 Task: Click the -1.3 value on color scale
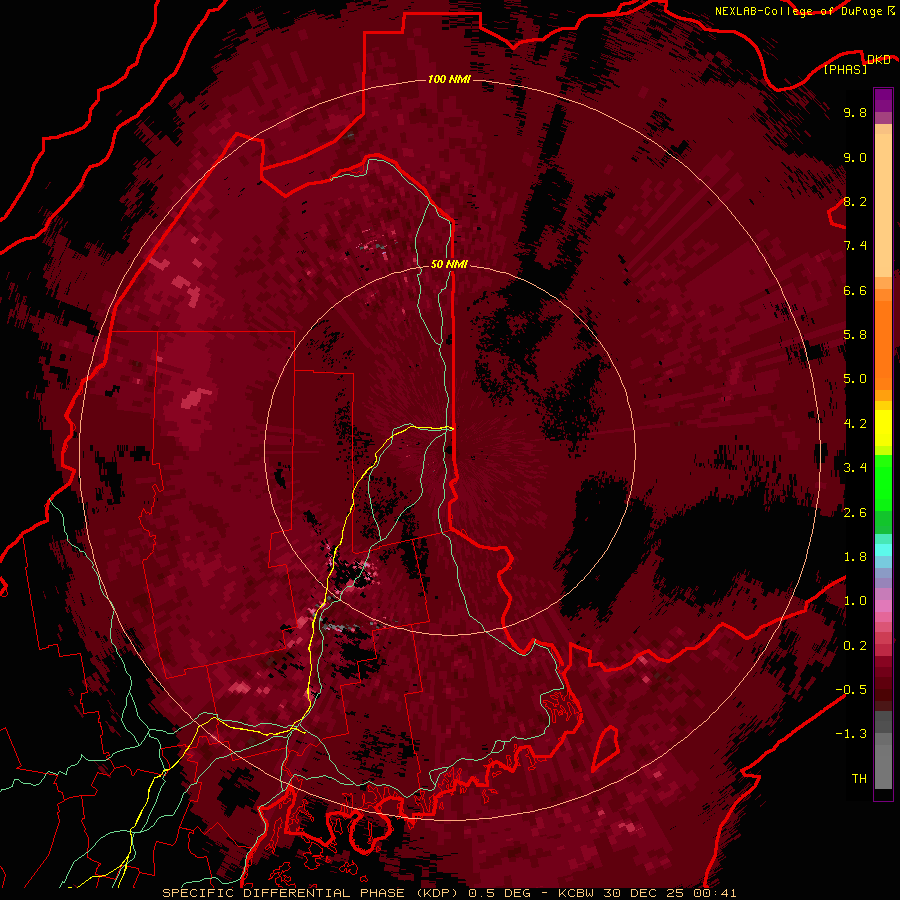[x=851, y=734]
